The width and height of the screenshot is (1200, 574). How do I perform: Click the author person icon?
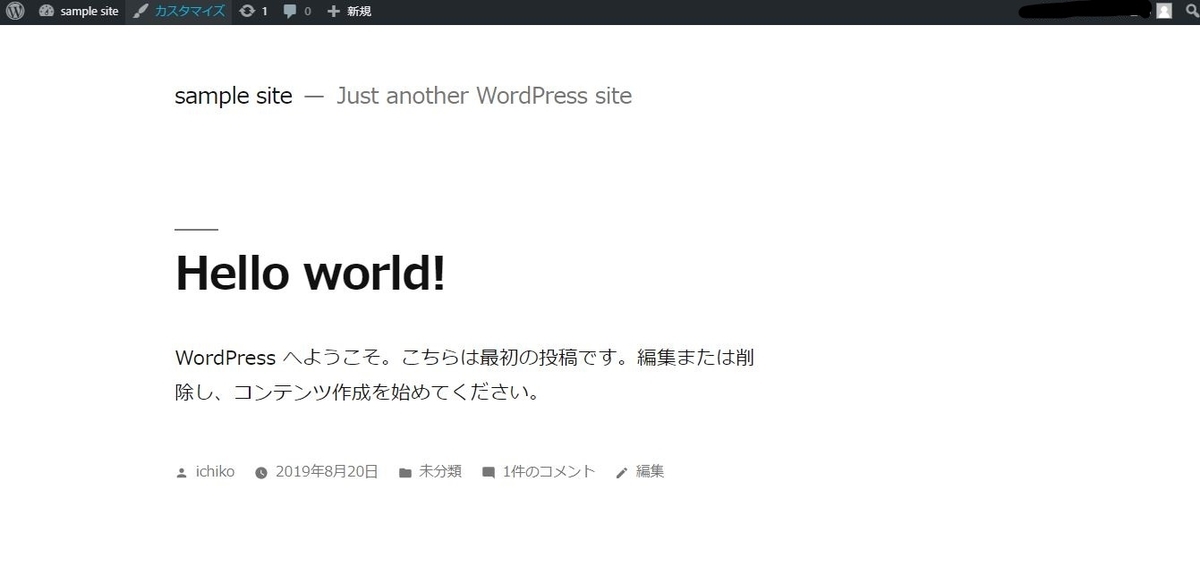181,473
